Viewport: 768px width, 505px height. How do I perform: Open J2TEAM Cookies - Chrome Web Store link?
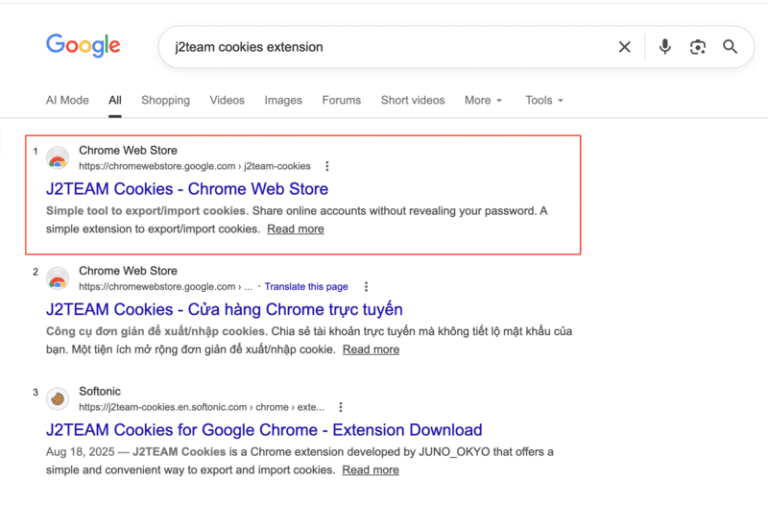(187, 189)
